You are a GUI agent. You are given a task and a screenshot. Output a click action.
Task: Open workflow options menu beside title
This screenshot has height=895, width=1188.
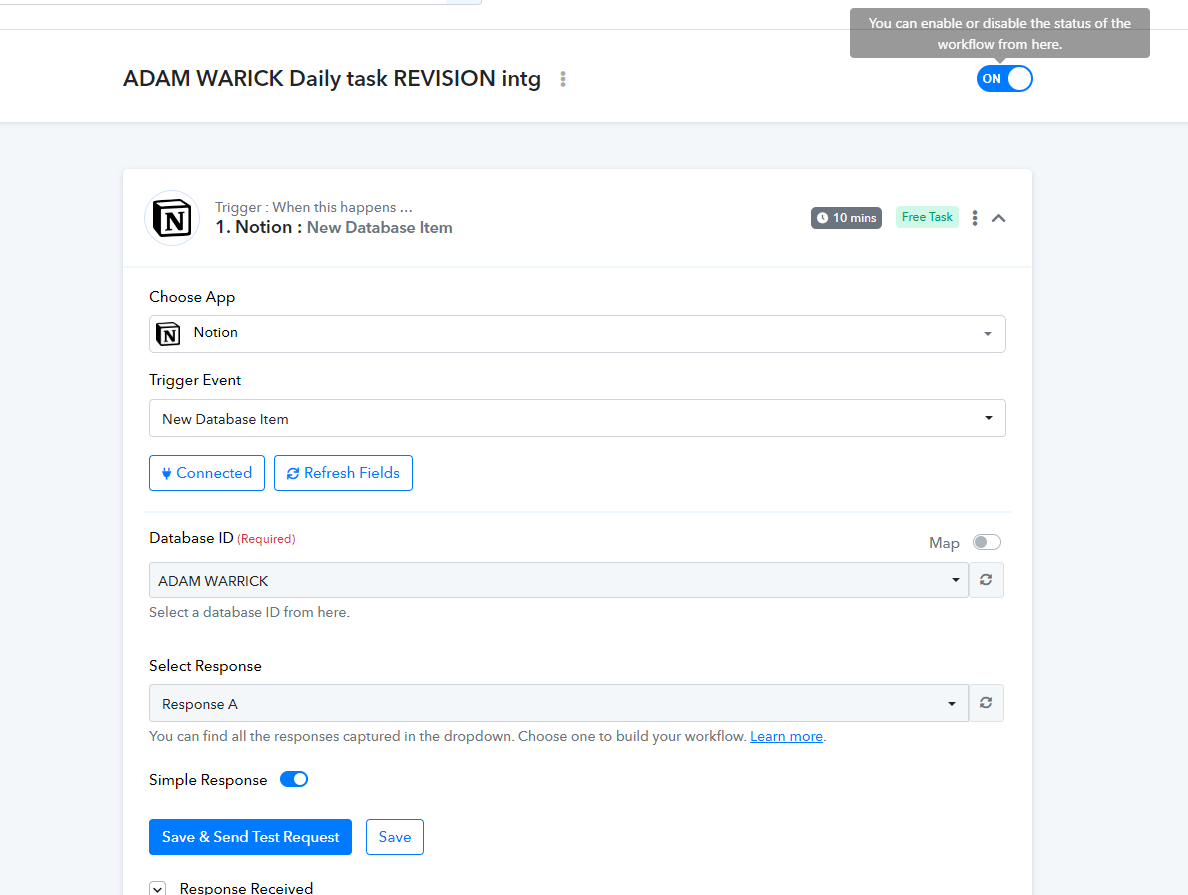(x=563, y=79)
